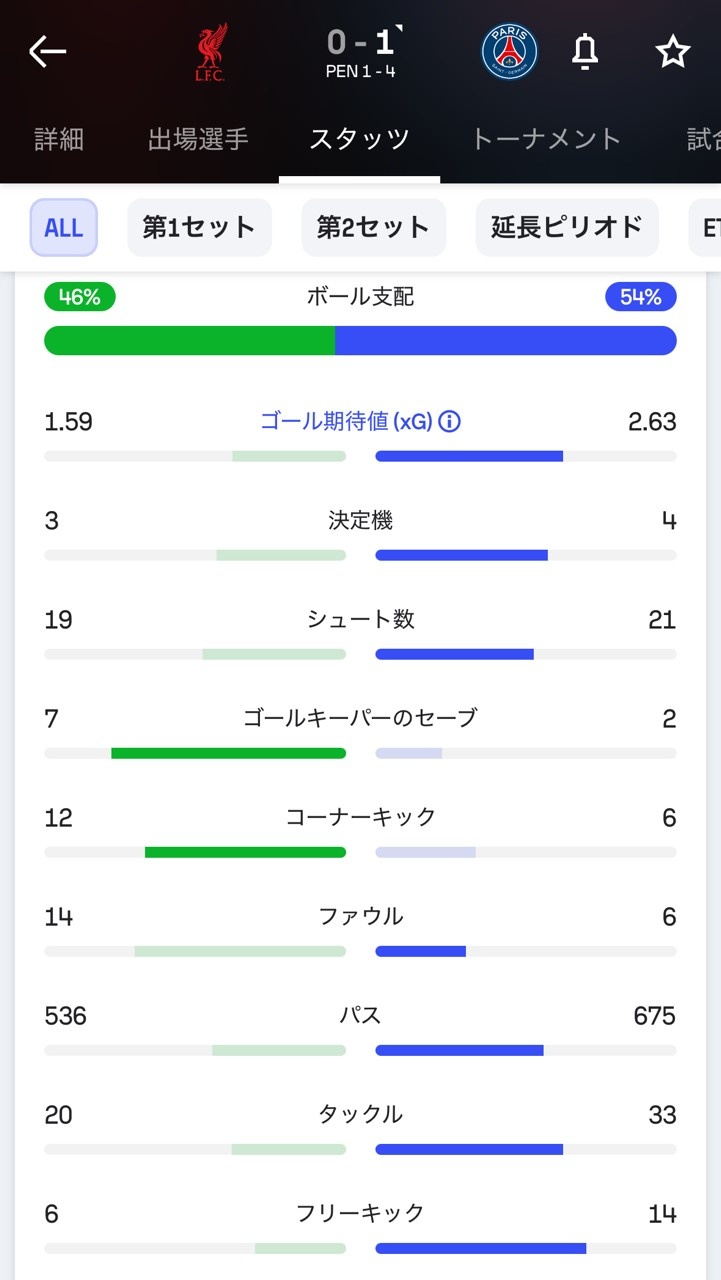Enable match notifications with bell icon

(585, 52)
